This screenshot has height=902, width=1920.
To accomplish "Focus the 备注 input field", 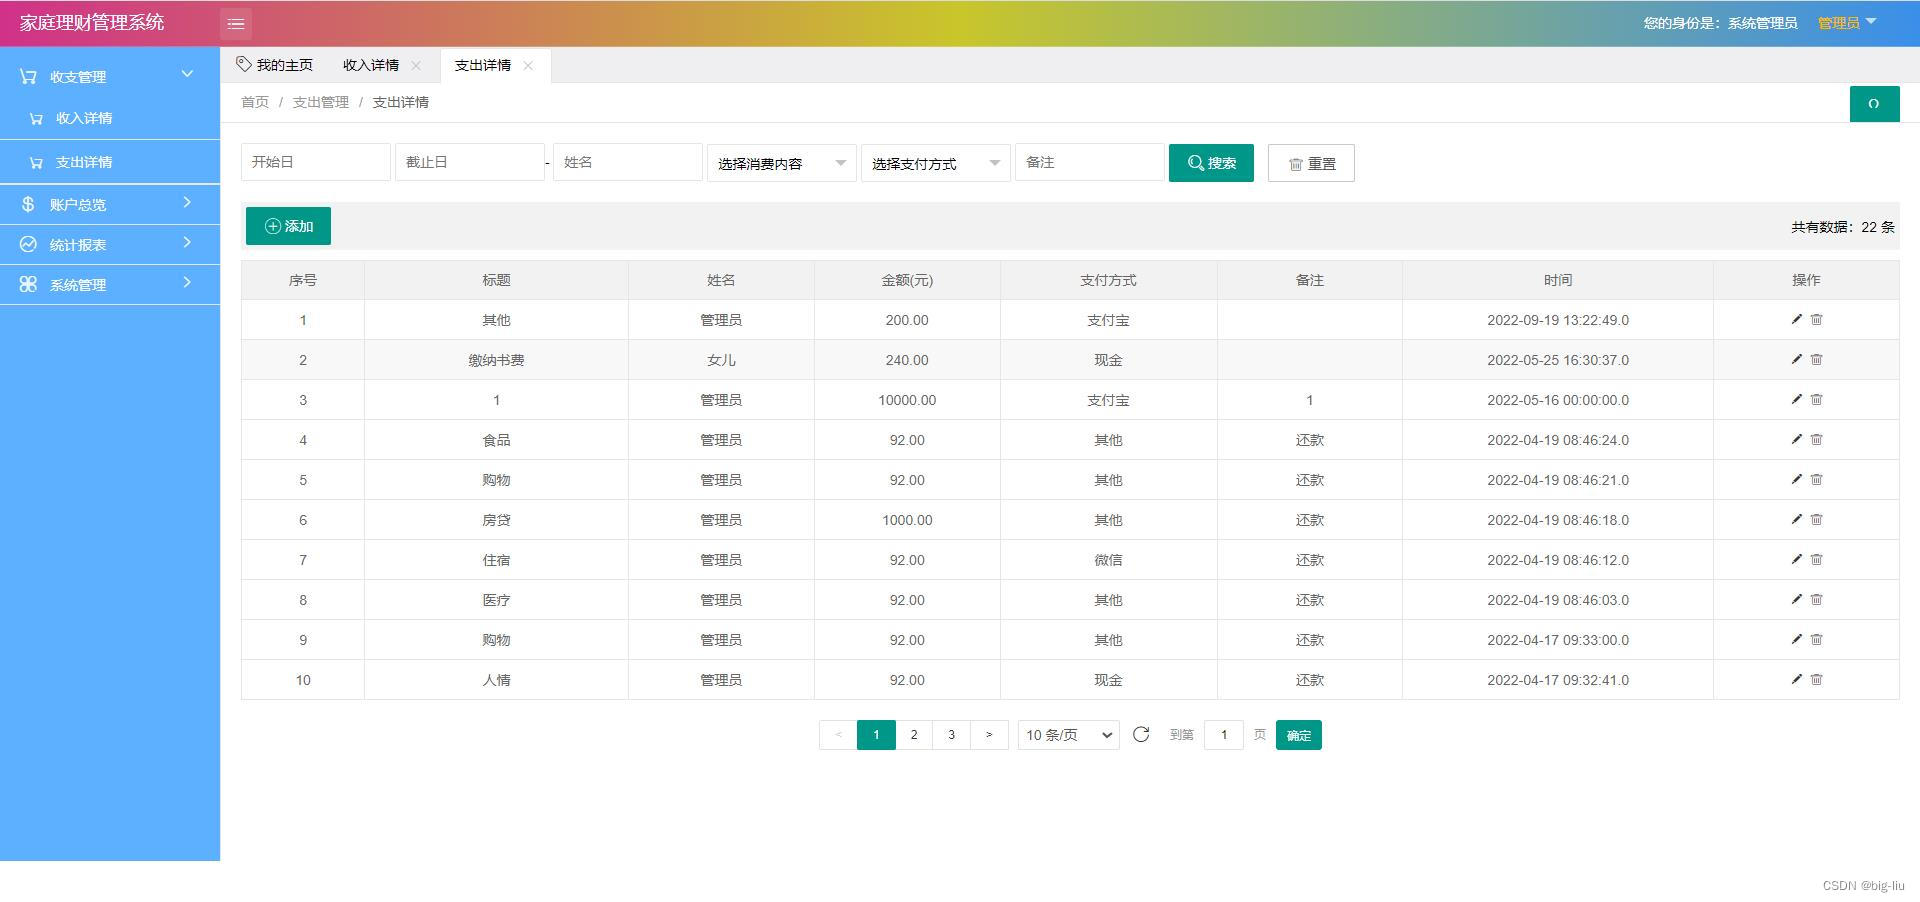I will point(1090,162).
